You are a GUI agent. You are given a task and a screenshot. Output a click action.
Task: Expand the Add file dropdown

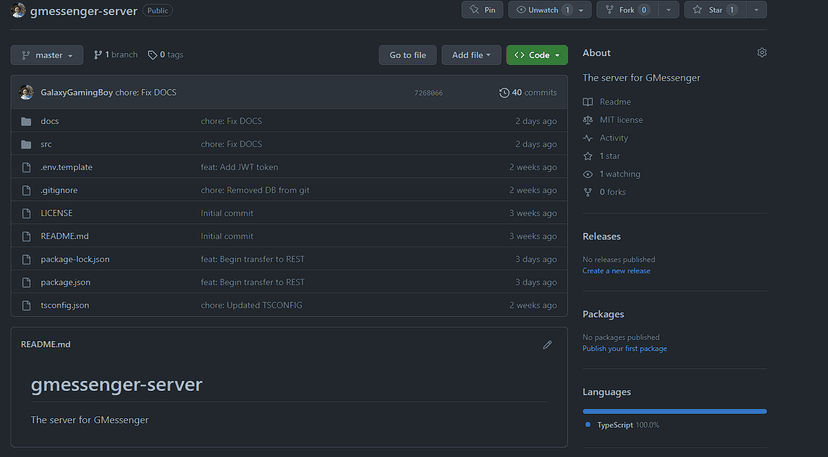[x=471, y=55]
